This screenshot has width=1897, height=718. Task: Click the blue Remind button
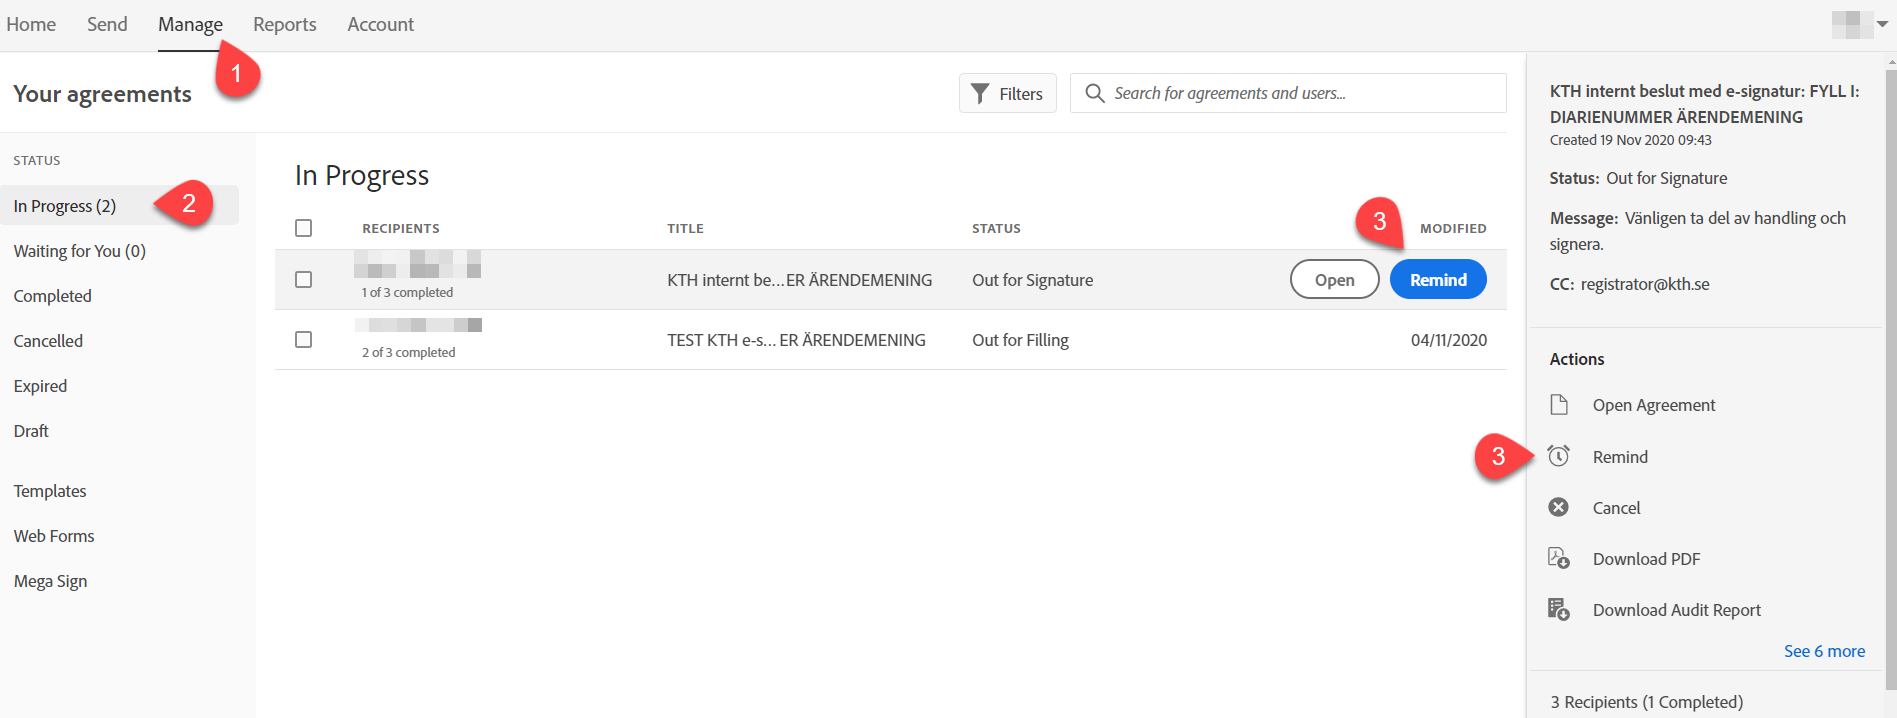[x=1438, y=279]
